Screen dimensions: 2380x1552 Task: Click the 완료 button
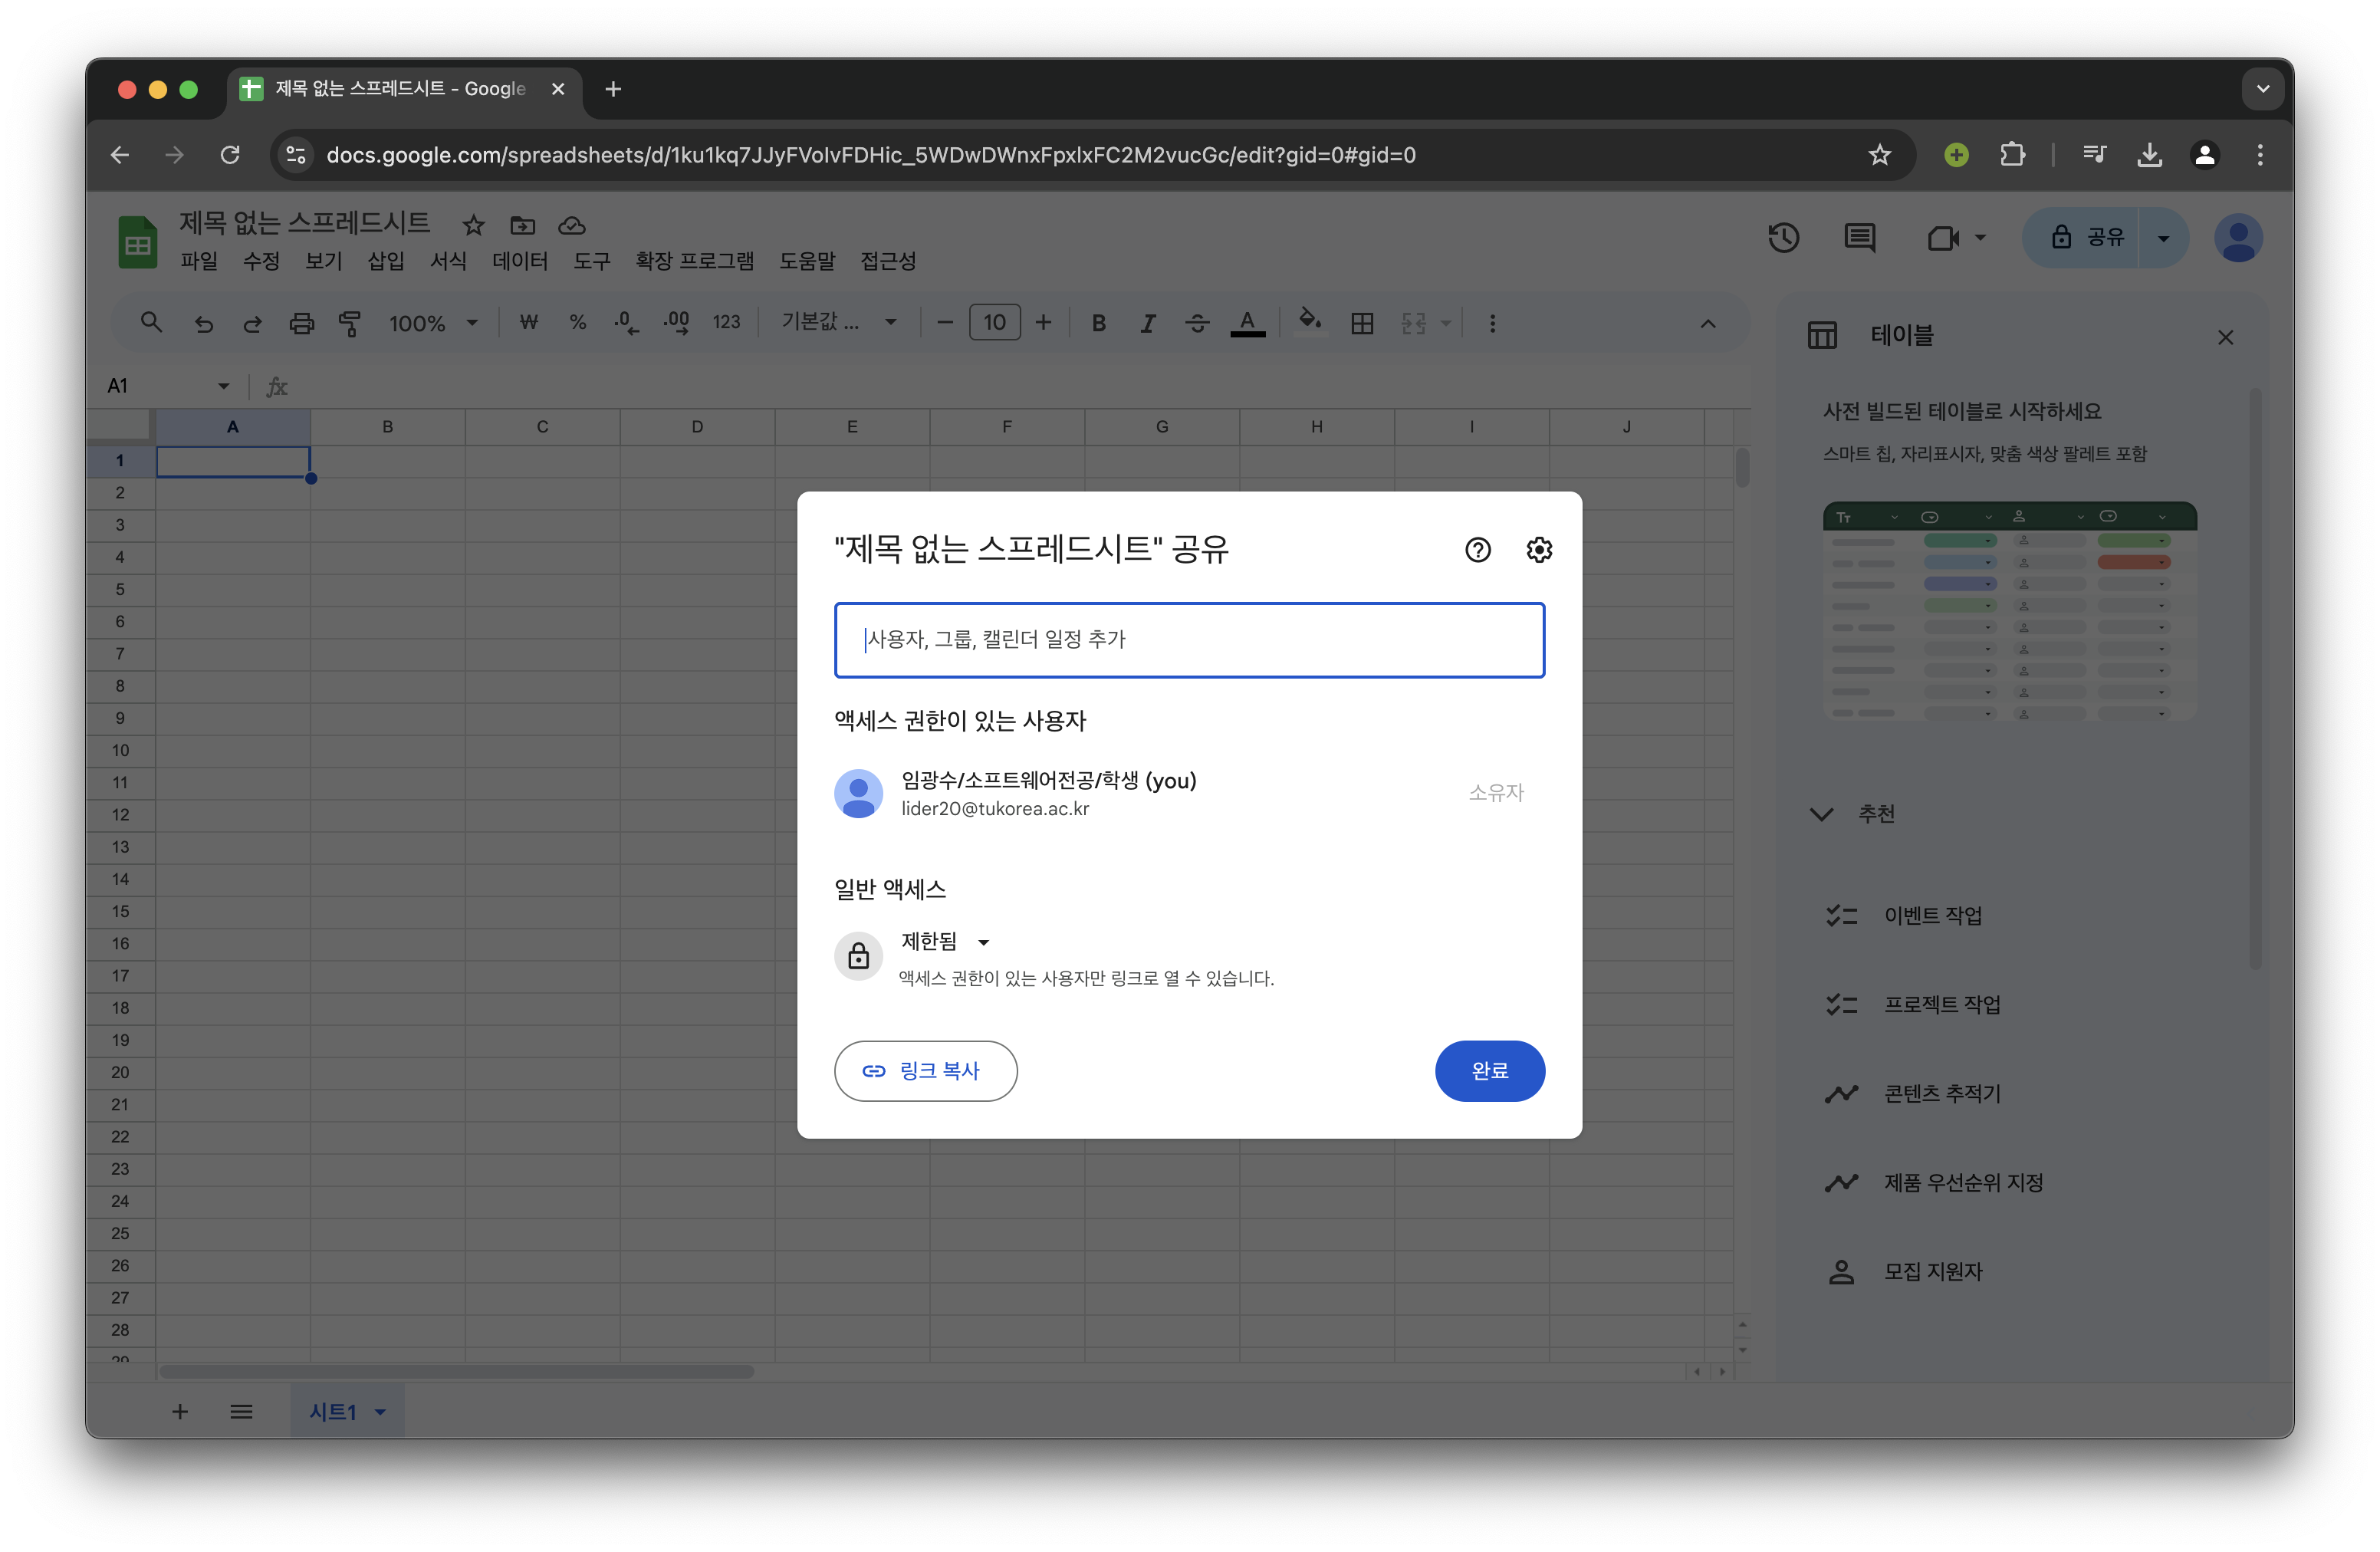pos(1489,1070)
